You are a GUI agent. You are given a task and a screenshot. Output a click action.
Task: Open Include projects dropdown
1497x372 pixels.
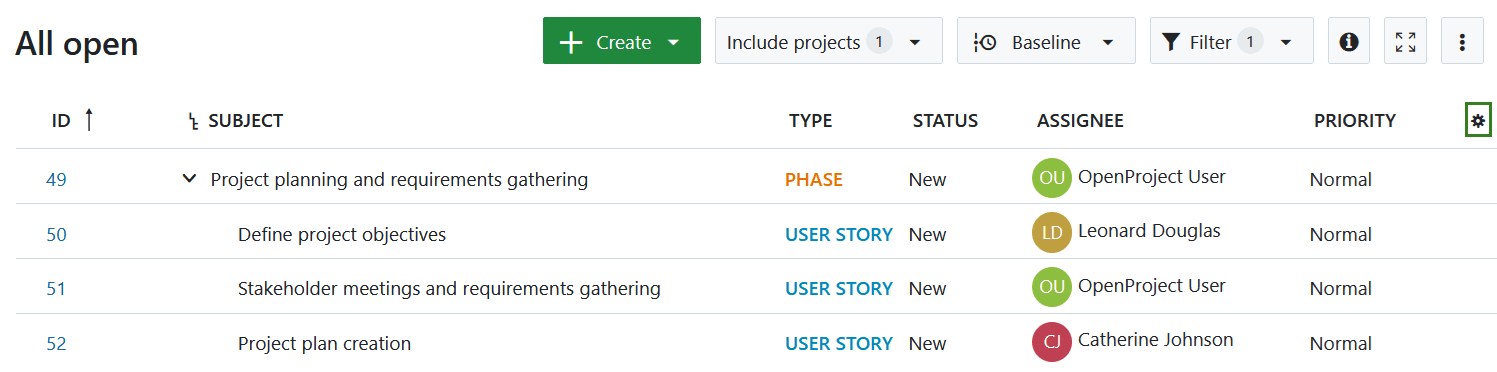[x=828, y=42]
